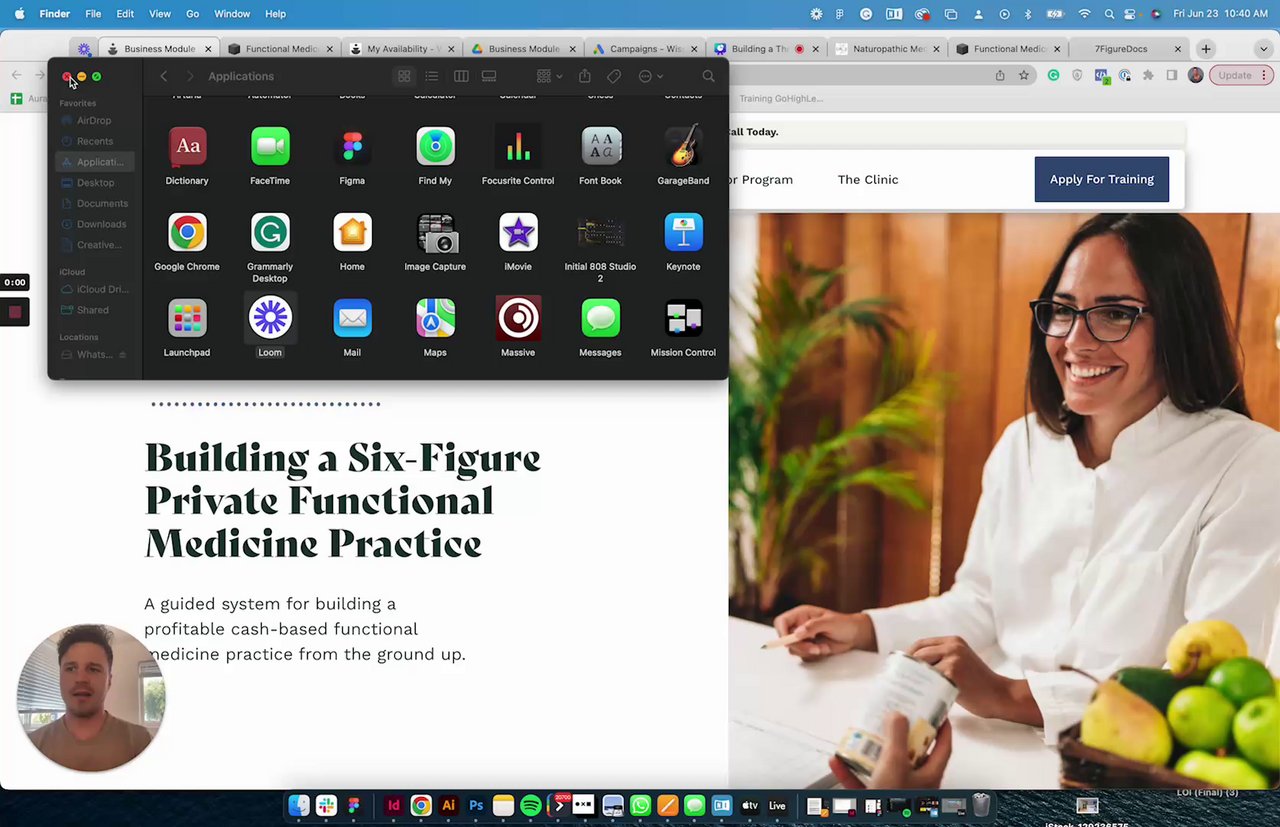Select the GarageBand app icon

coord(684,147)
